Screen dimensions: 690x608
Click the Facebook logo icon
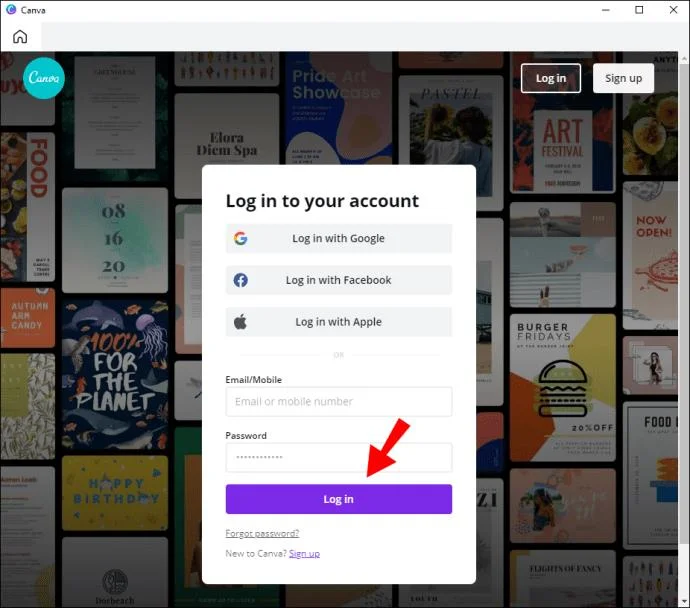click(240, 280)
